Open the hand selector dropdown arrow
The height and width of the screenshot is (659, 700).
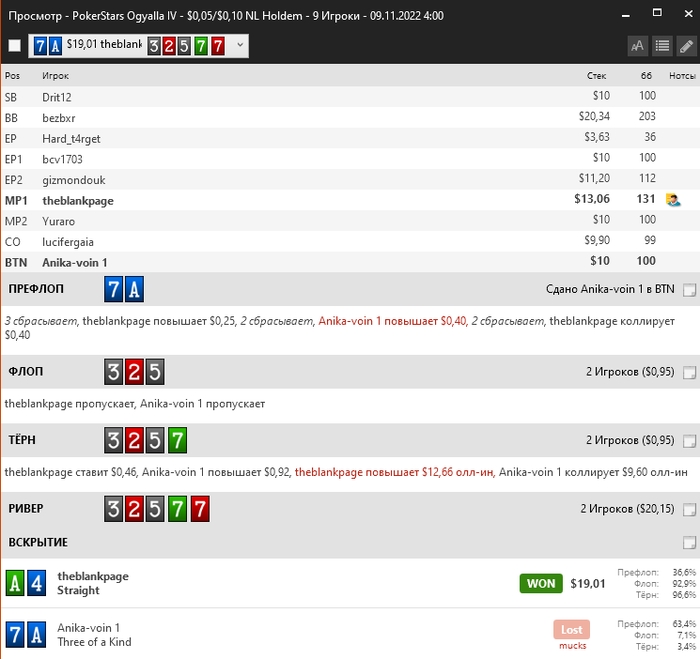click(x=240, y=46)
